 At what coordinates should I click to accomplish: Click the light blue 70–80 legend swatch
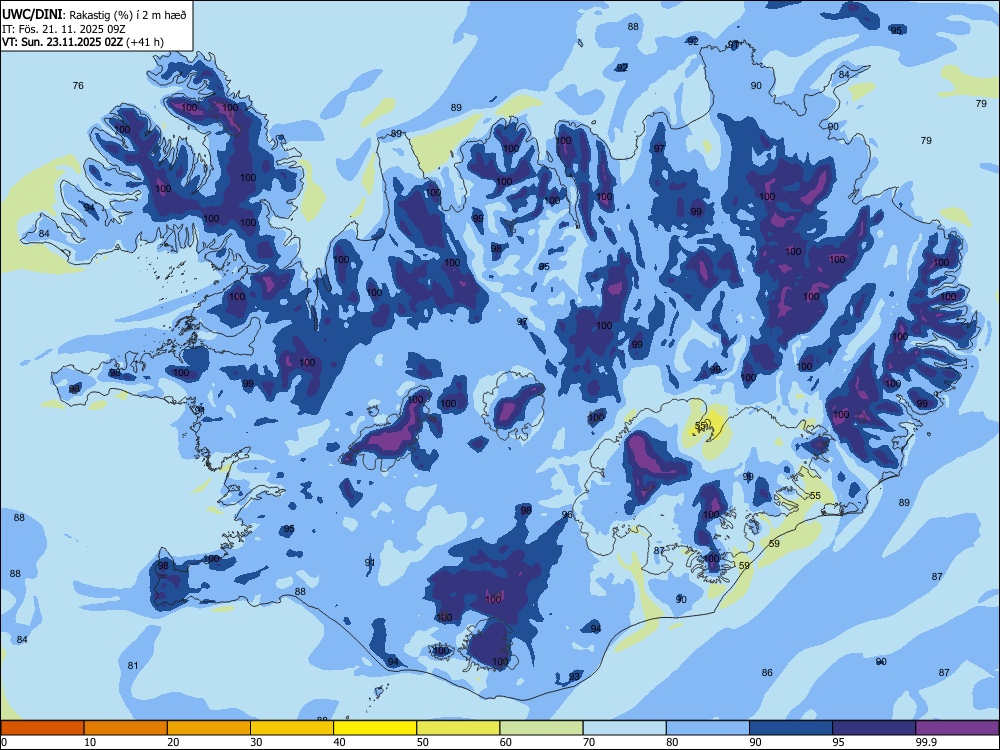pyautogui.click(x=624, y=727)
